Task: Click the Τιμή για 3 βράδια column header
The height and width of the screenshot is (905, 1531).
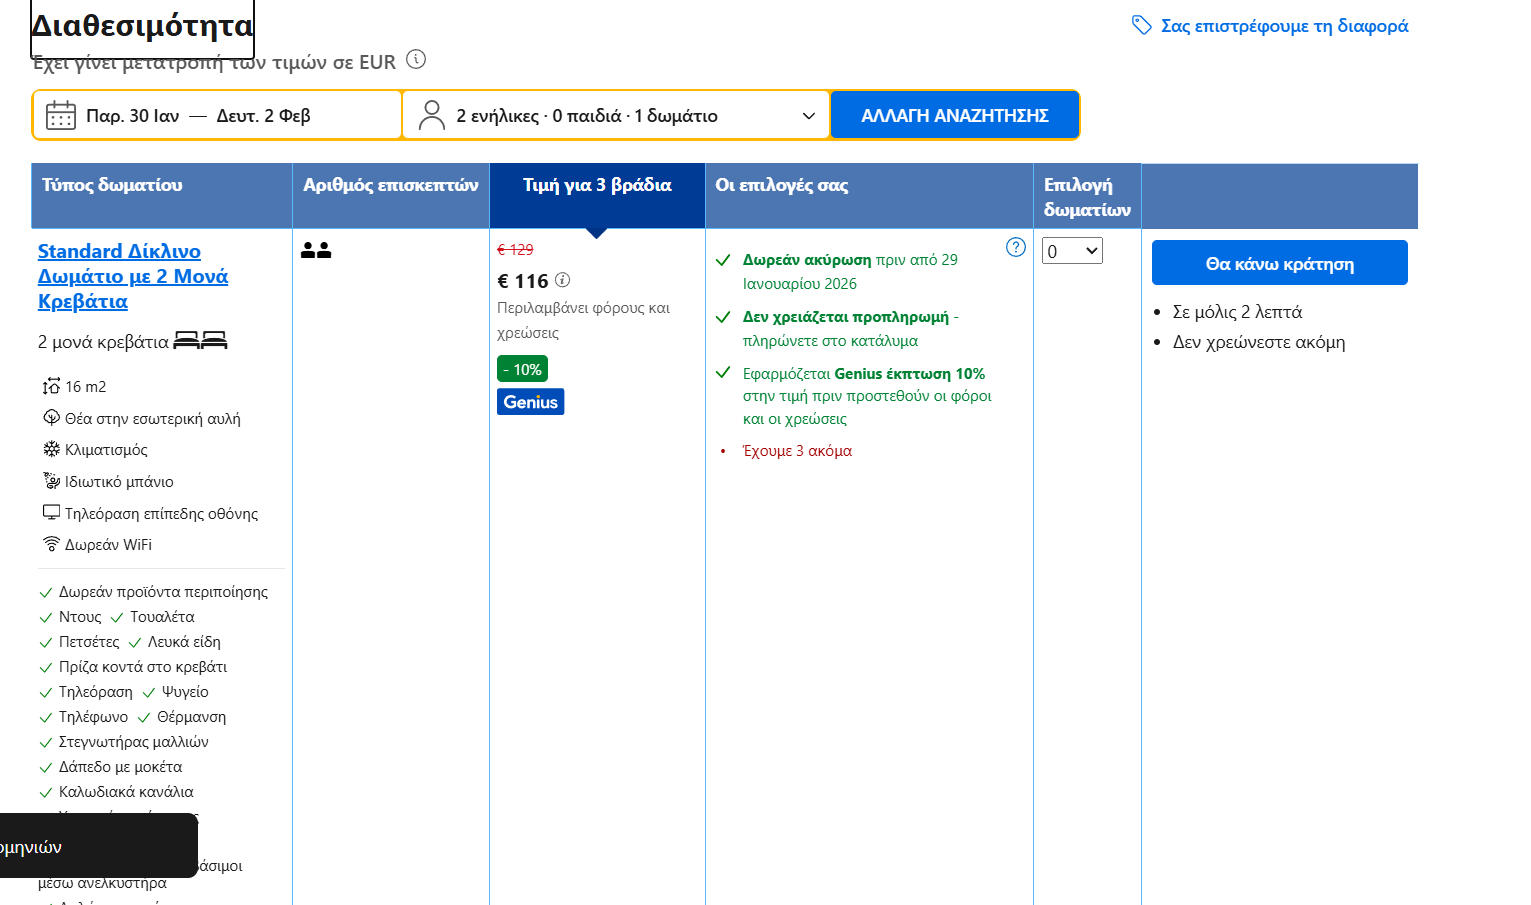Action: [x=597, y=185]
